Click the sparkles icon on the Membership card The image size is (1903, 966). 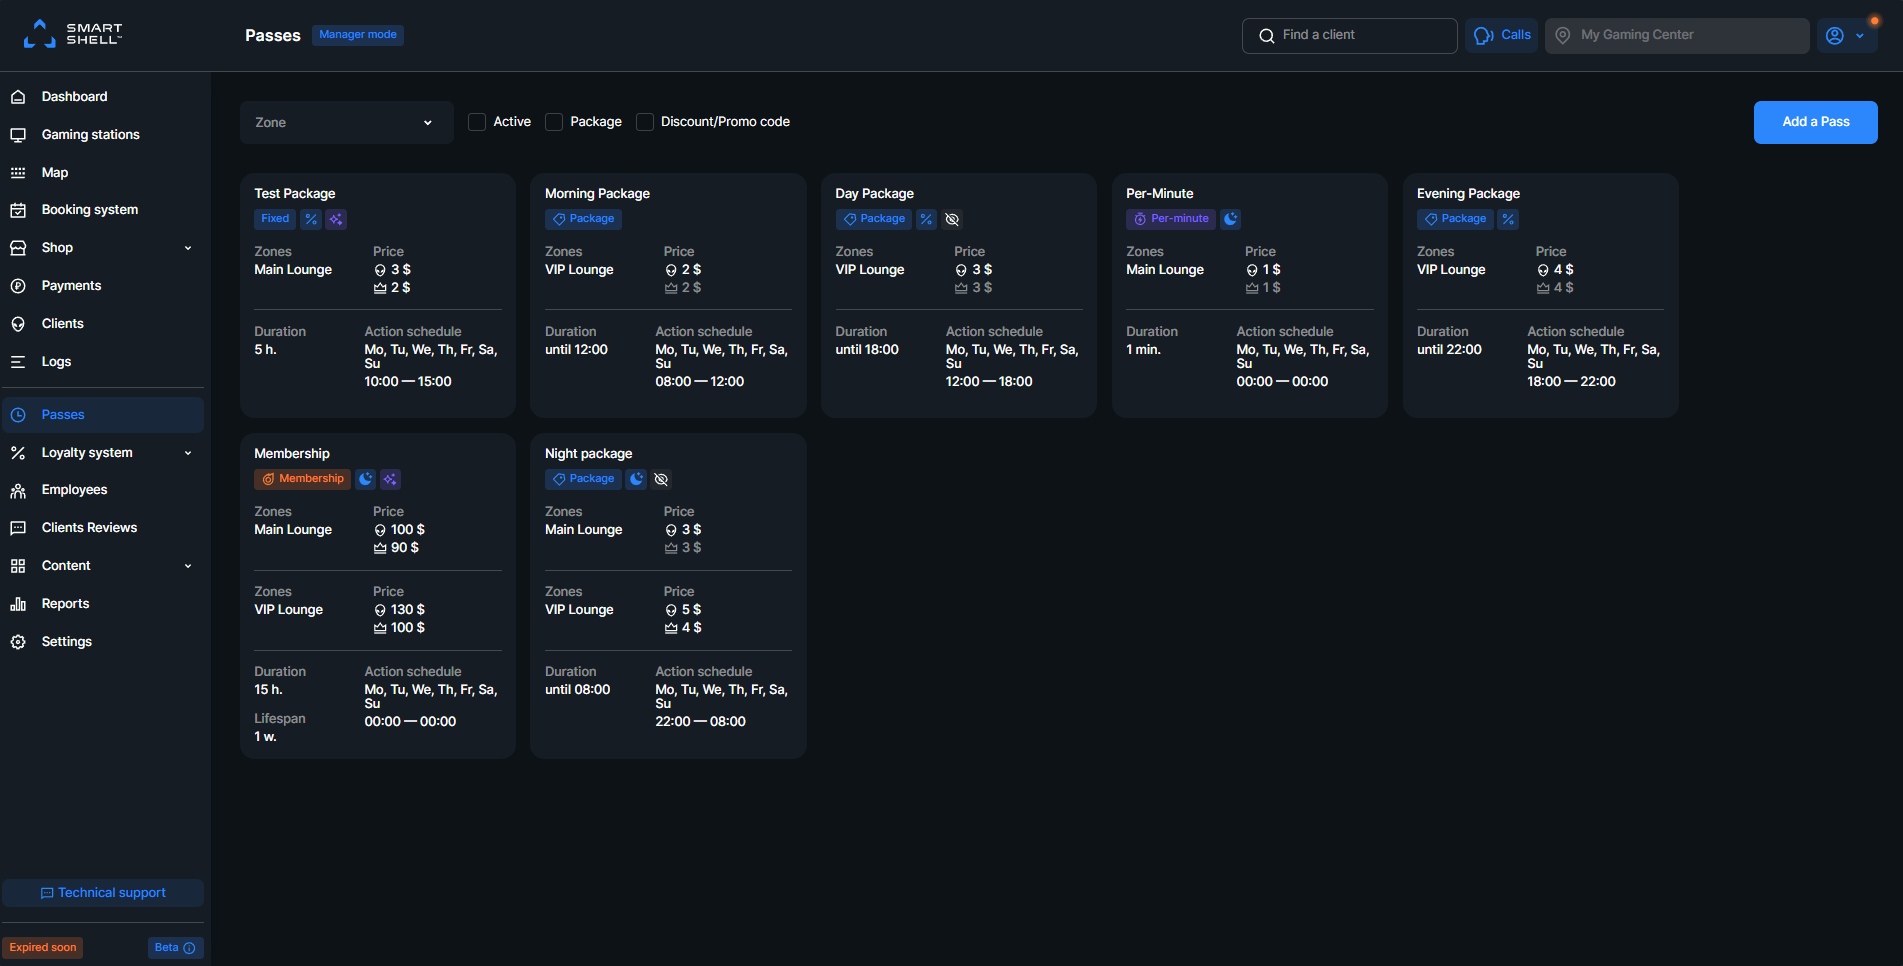[390, 479]
